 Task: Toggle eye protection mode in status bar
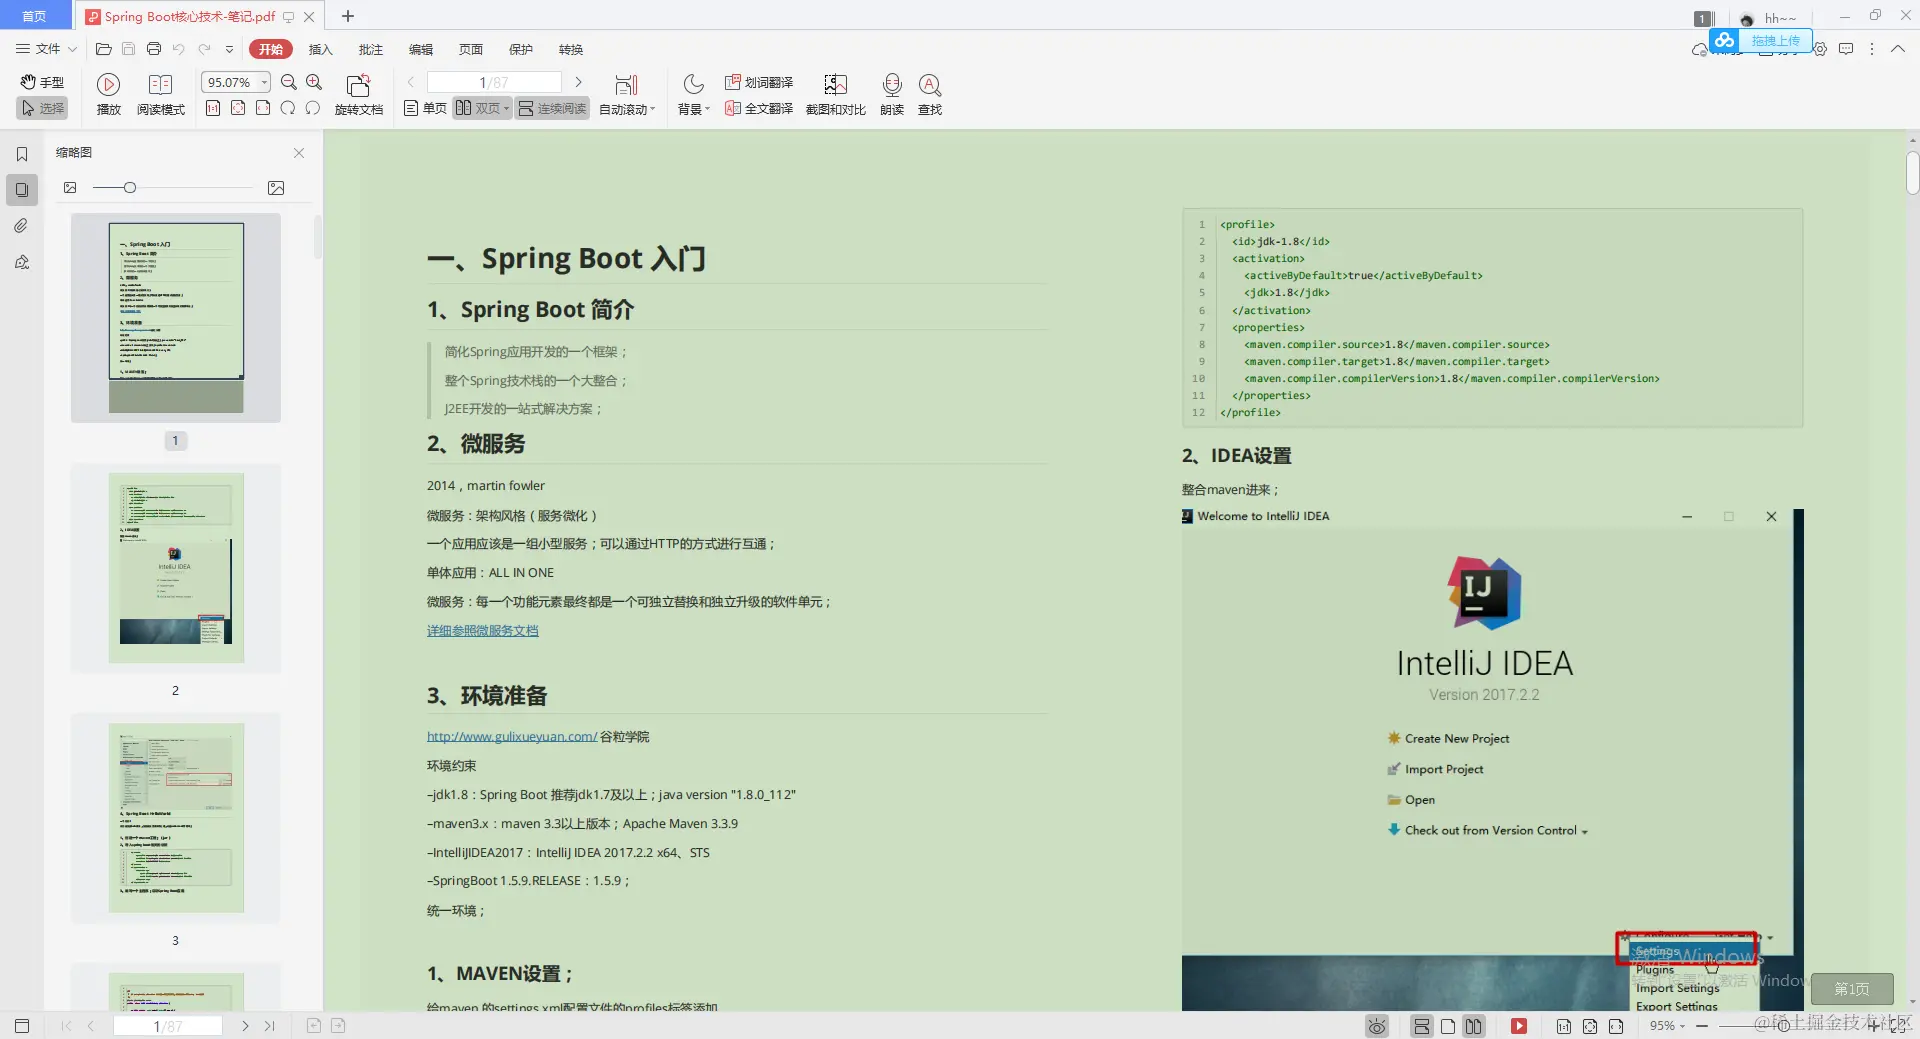(1377, 1026)
